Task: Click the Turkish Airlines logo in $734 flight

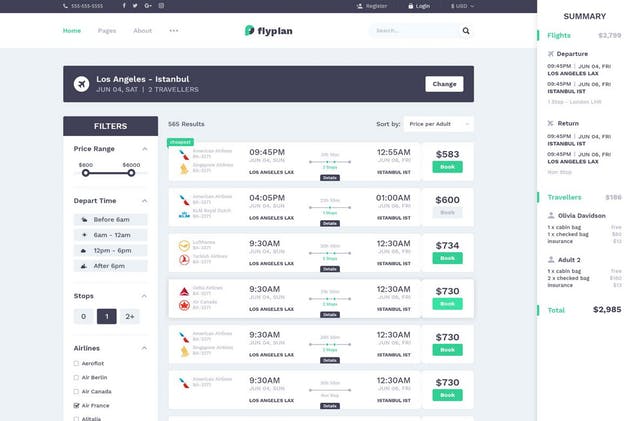Action: (184, 260)
